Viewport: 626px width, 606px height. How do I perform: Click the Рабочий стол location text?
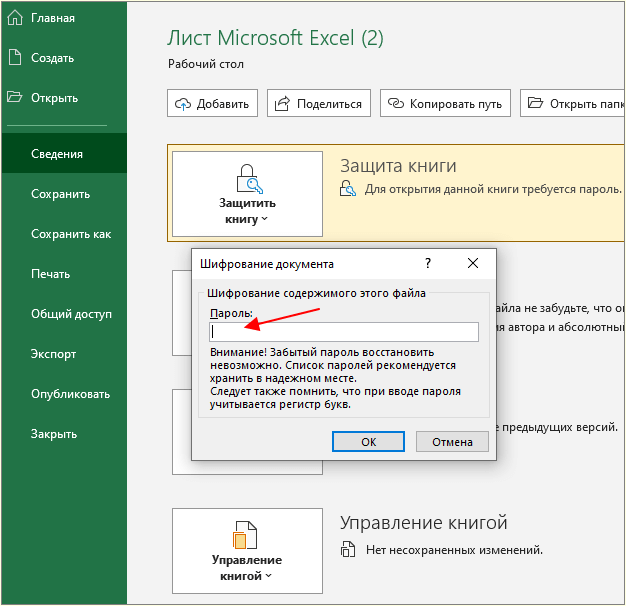(x=206, y=64)
